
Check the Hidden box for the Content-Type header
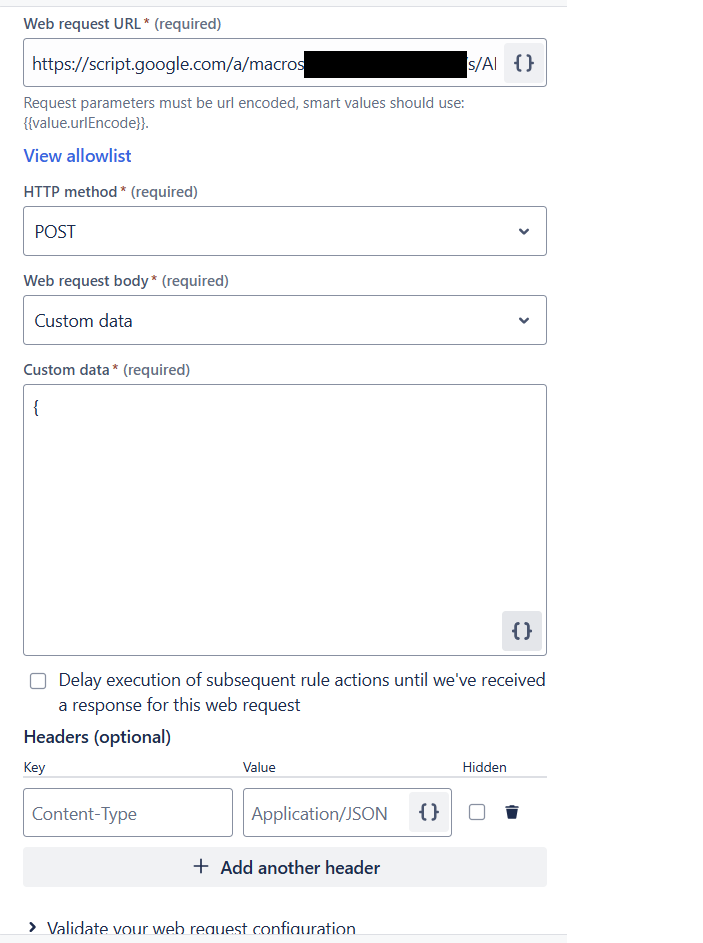pyautogui.click(x=477, y=812)
